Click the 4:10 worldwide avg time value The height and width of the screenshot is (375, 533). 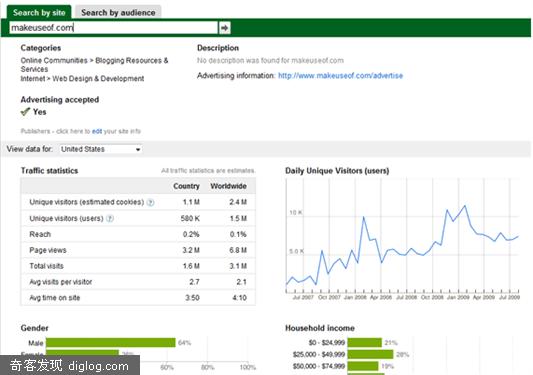(240, 298)
